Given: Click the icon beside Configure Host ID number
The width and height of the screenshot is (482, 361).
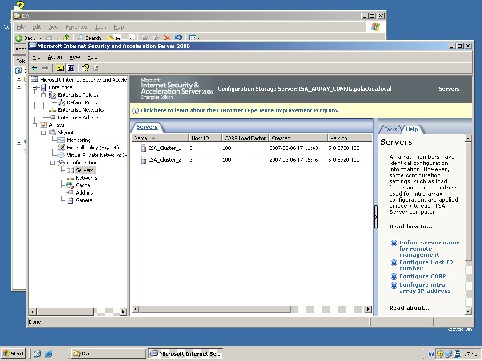Looking at the screenshot, I should (394, 263).
